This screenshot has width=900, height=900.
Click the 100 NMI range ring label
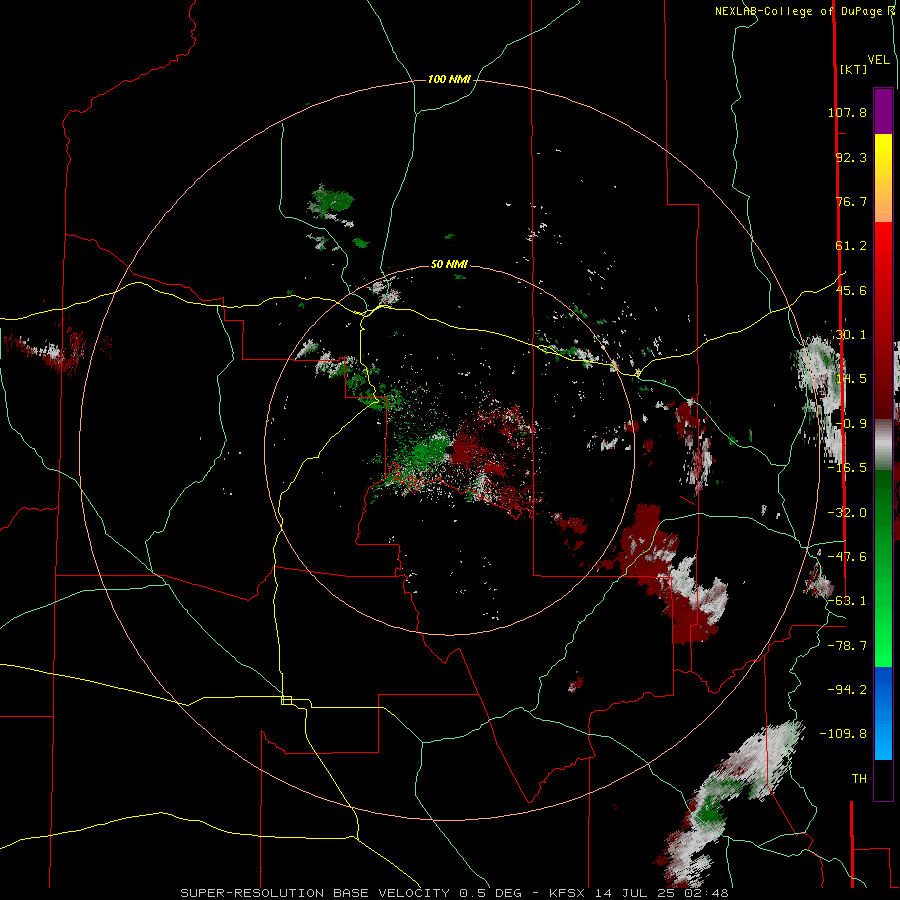tap(449, 79)
